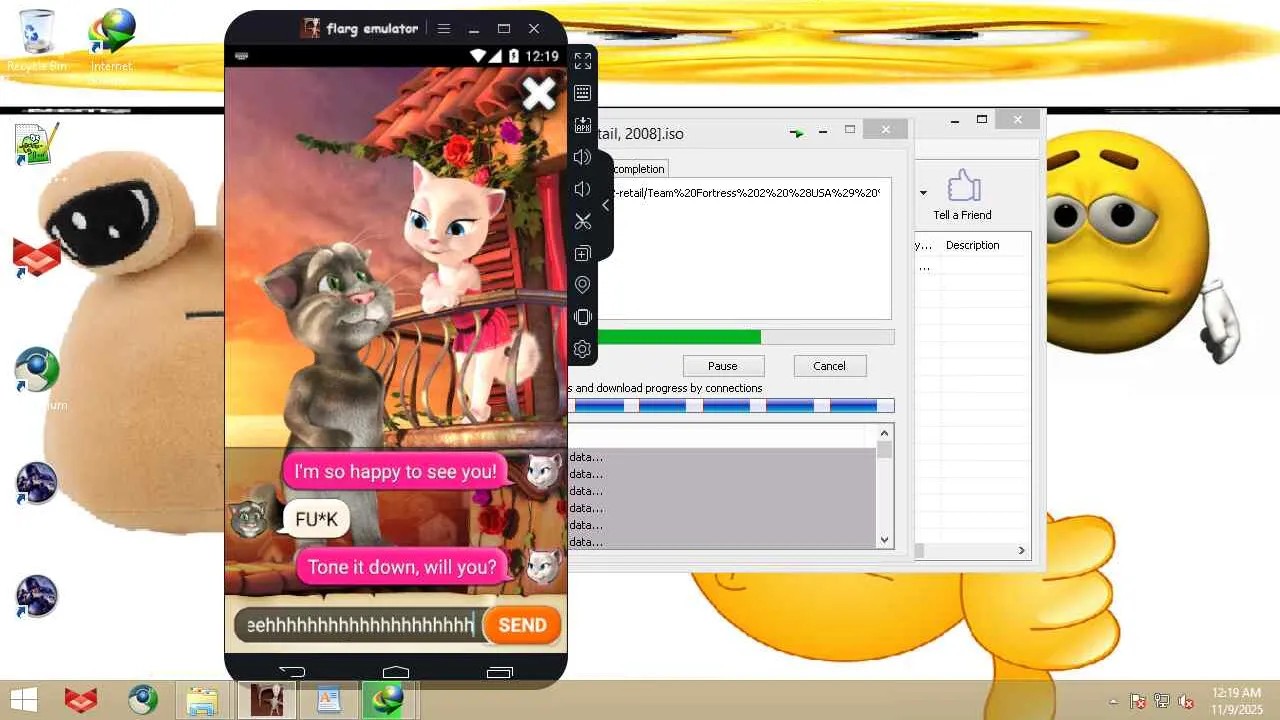Image resolution: width=1280 pixels, height=720 pixels.
Task: Take a screenshot with the scissors icon
Action: (x=583, y=221)
